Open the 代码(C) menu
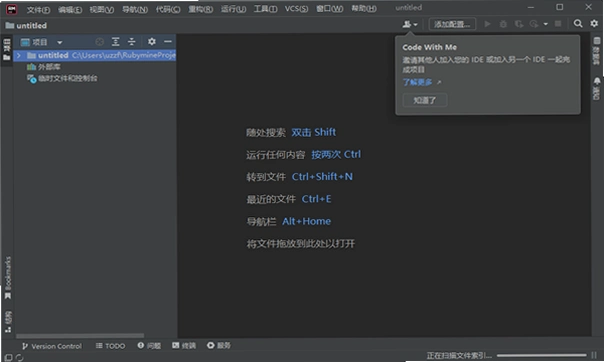Screen dimensions: 604x362 click(x=168, y=10)
